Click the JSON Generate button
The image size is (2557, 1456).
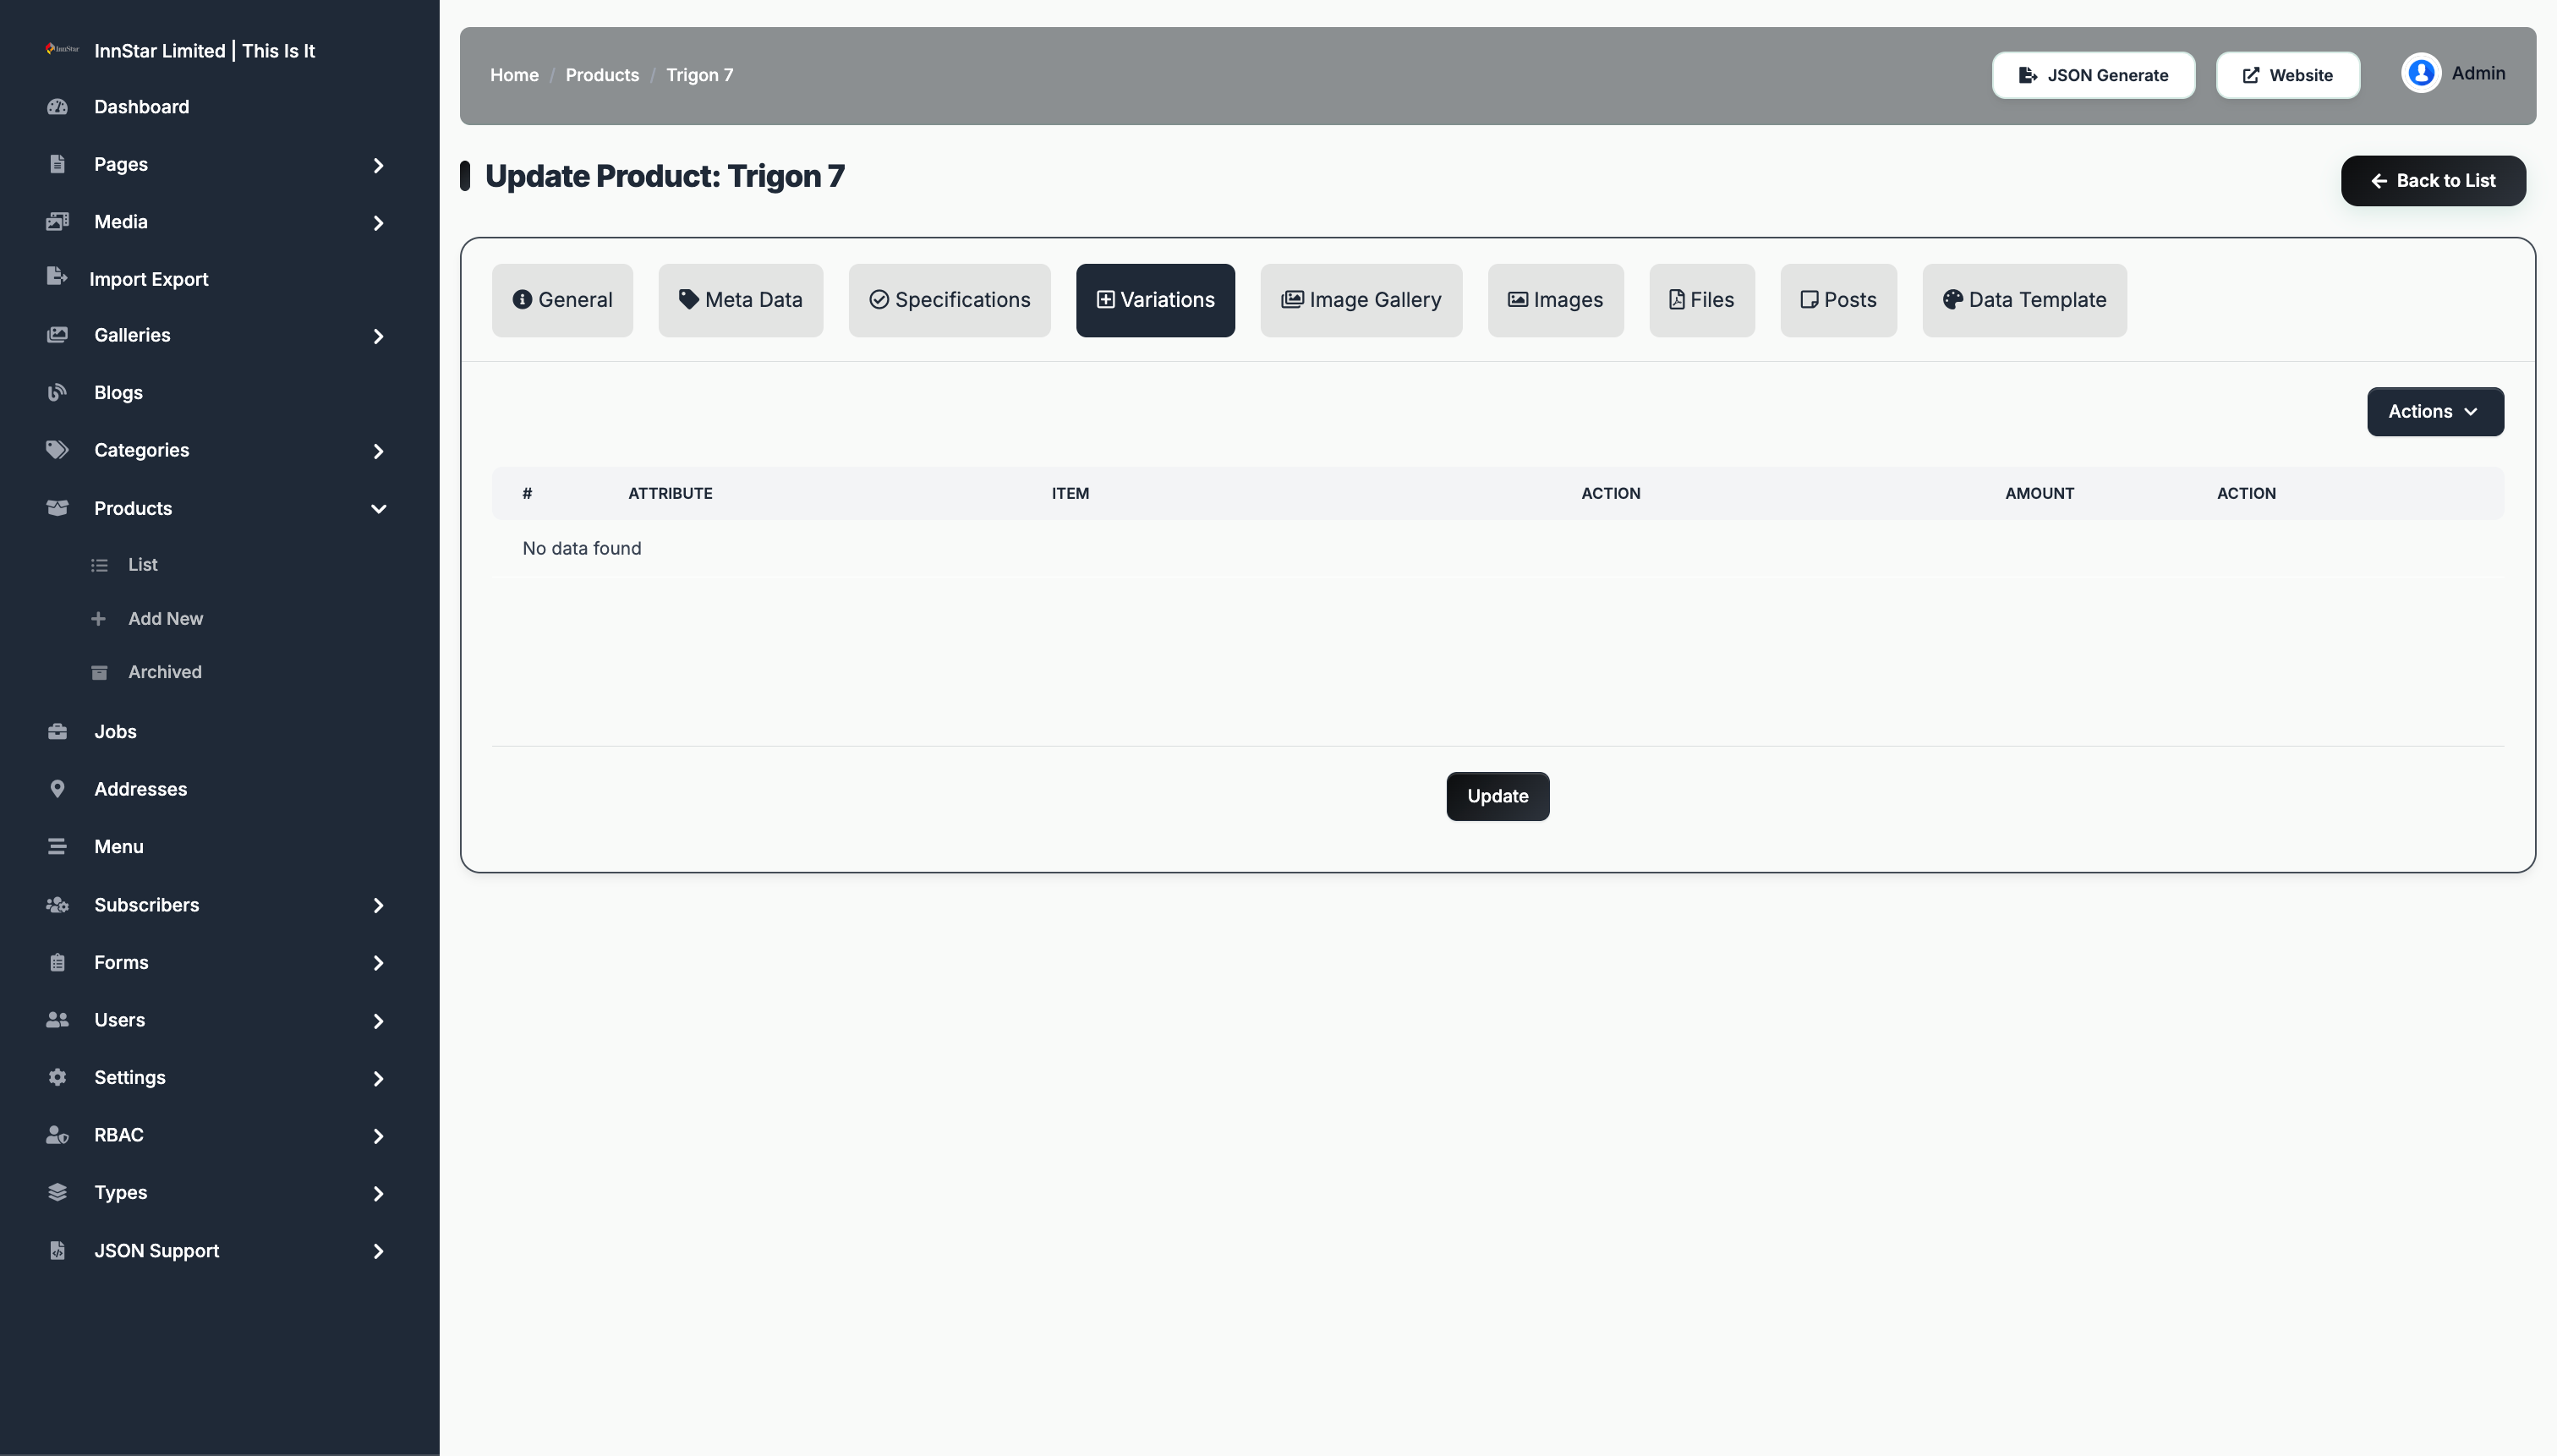pyautogui.click(x=2093, y=75)
